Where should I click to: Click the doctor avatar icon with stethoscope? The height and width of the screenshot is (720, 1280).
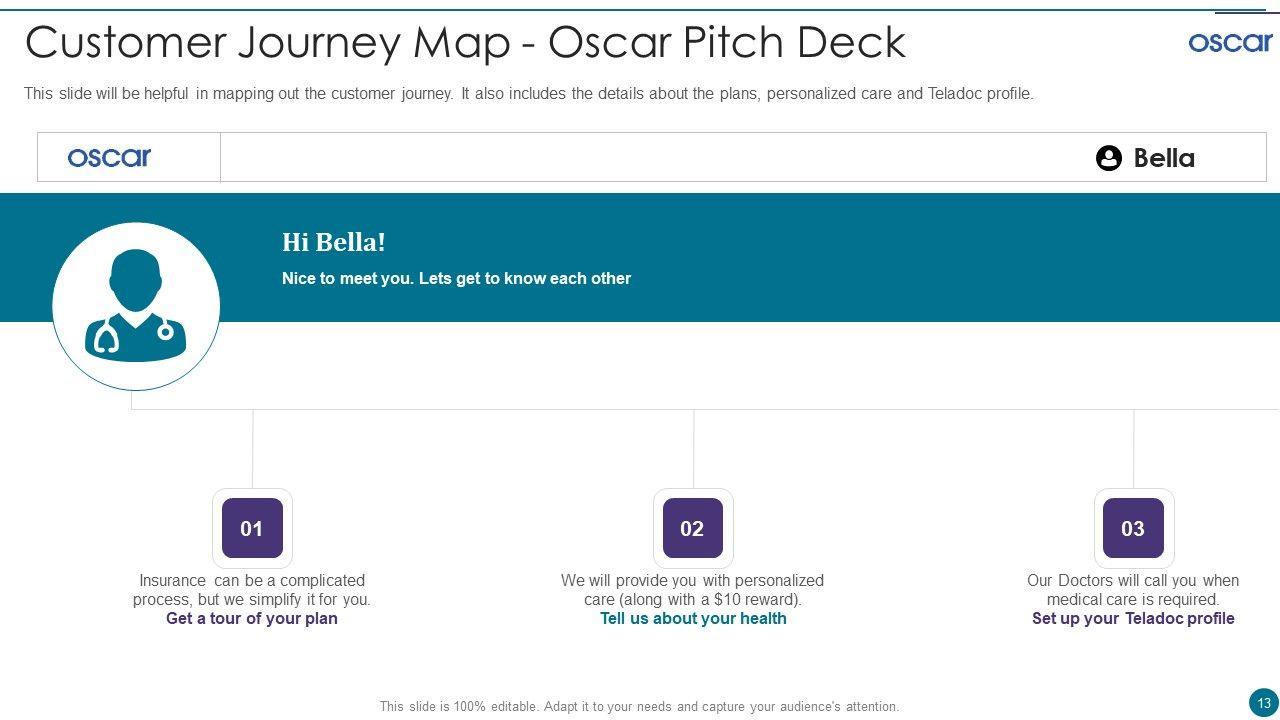[x=136, y=305]
